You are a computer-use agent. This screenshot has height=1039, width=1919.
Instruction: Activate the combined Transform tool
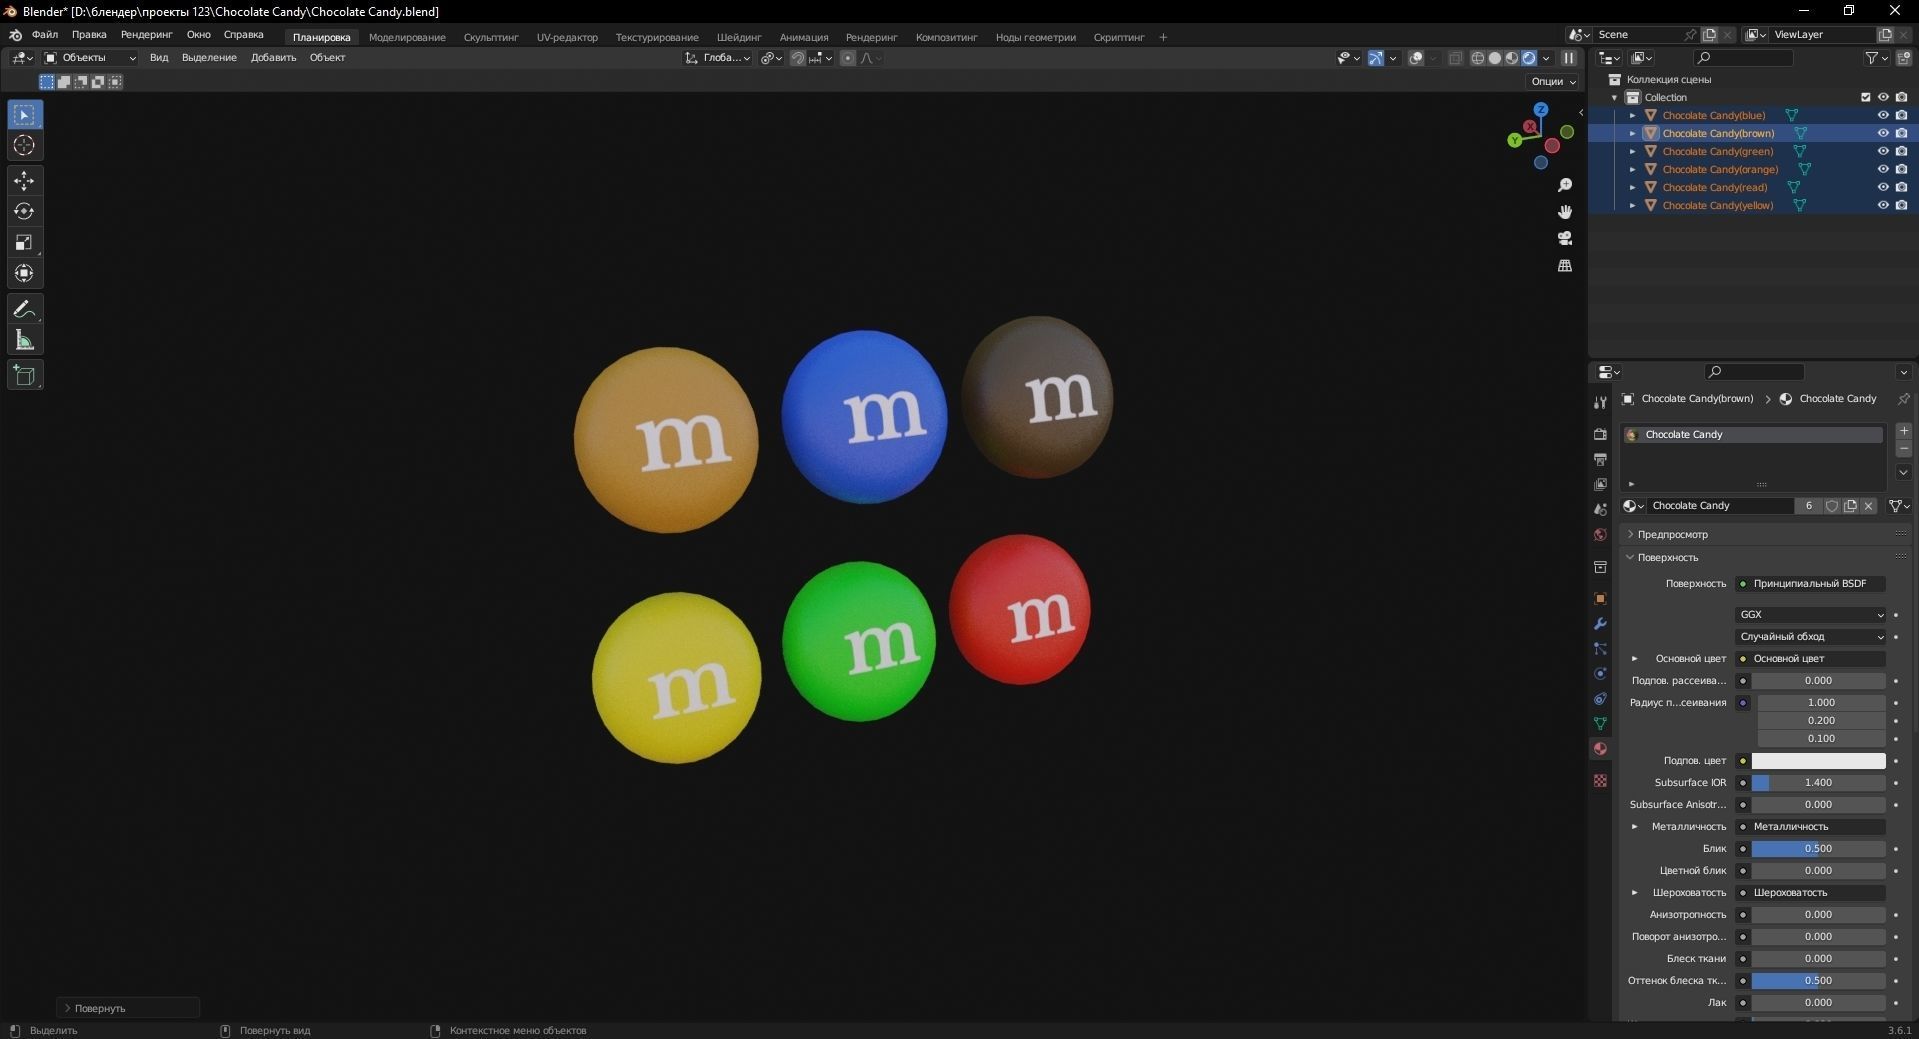[x=24, y=274]
